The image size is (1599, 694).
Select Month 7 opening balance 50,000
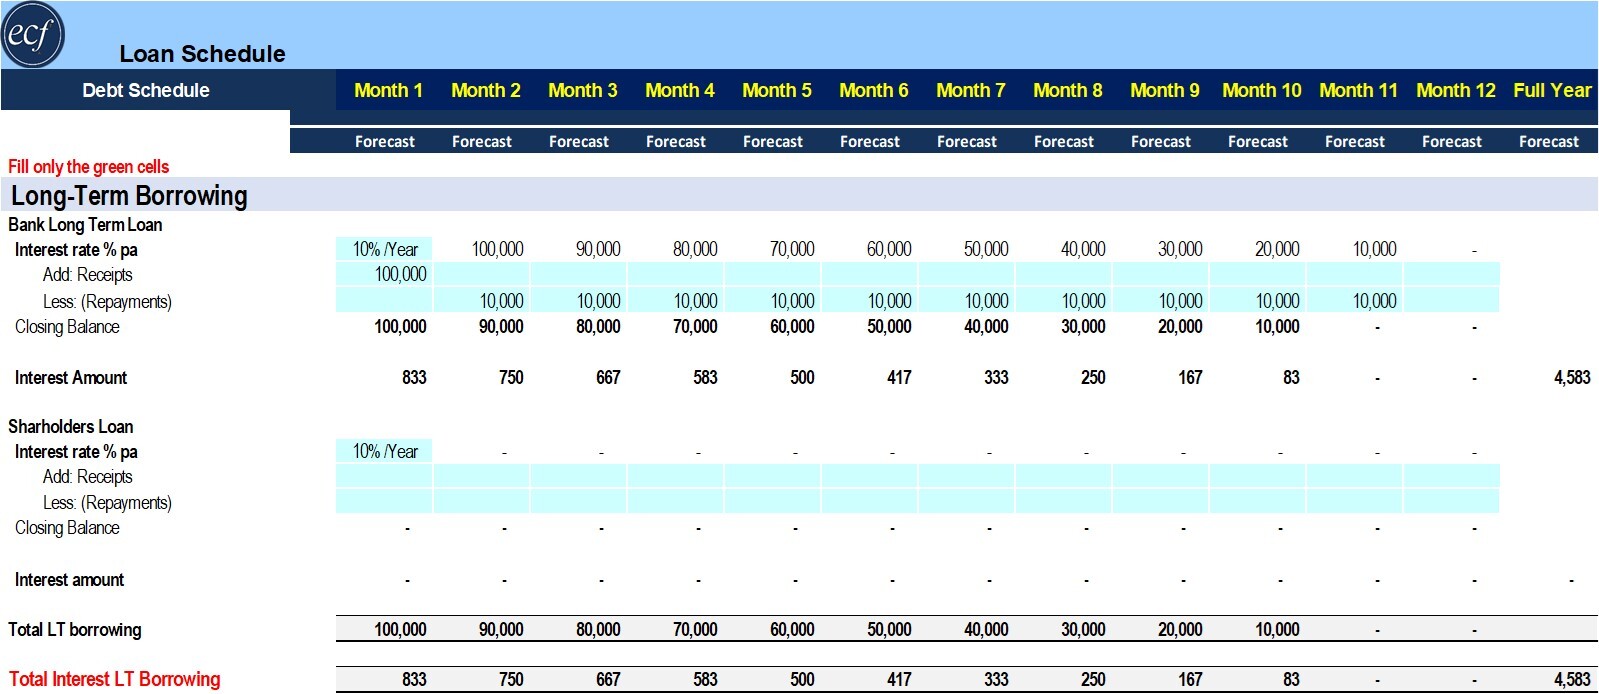pos(985,249)
